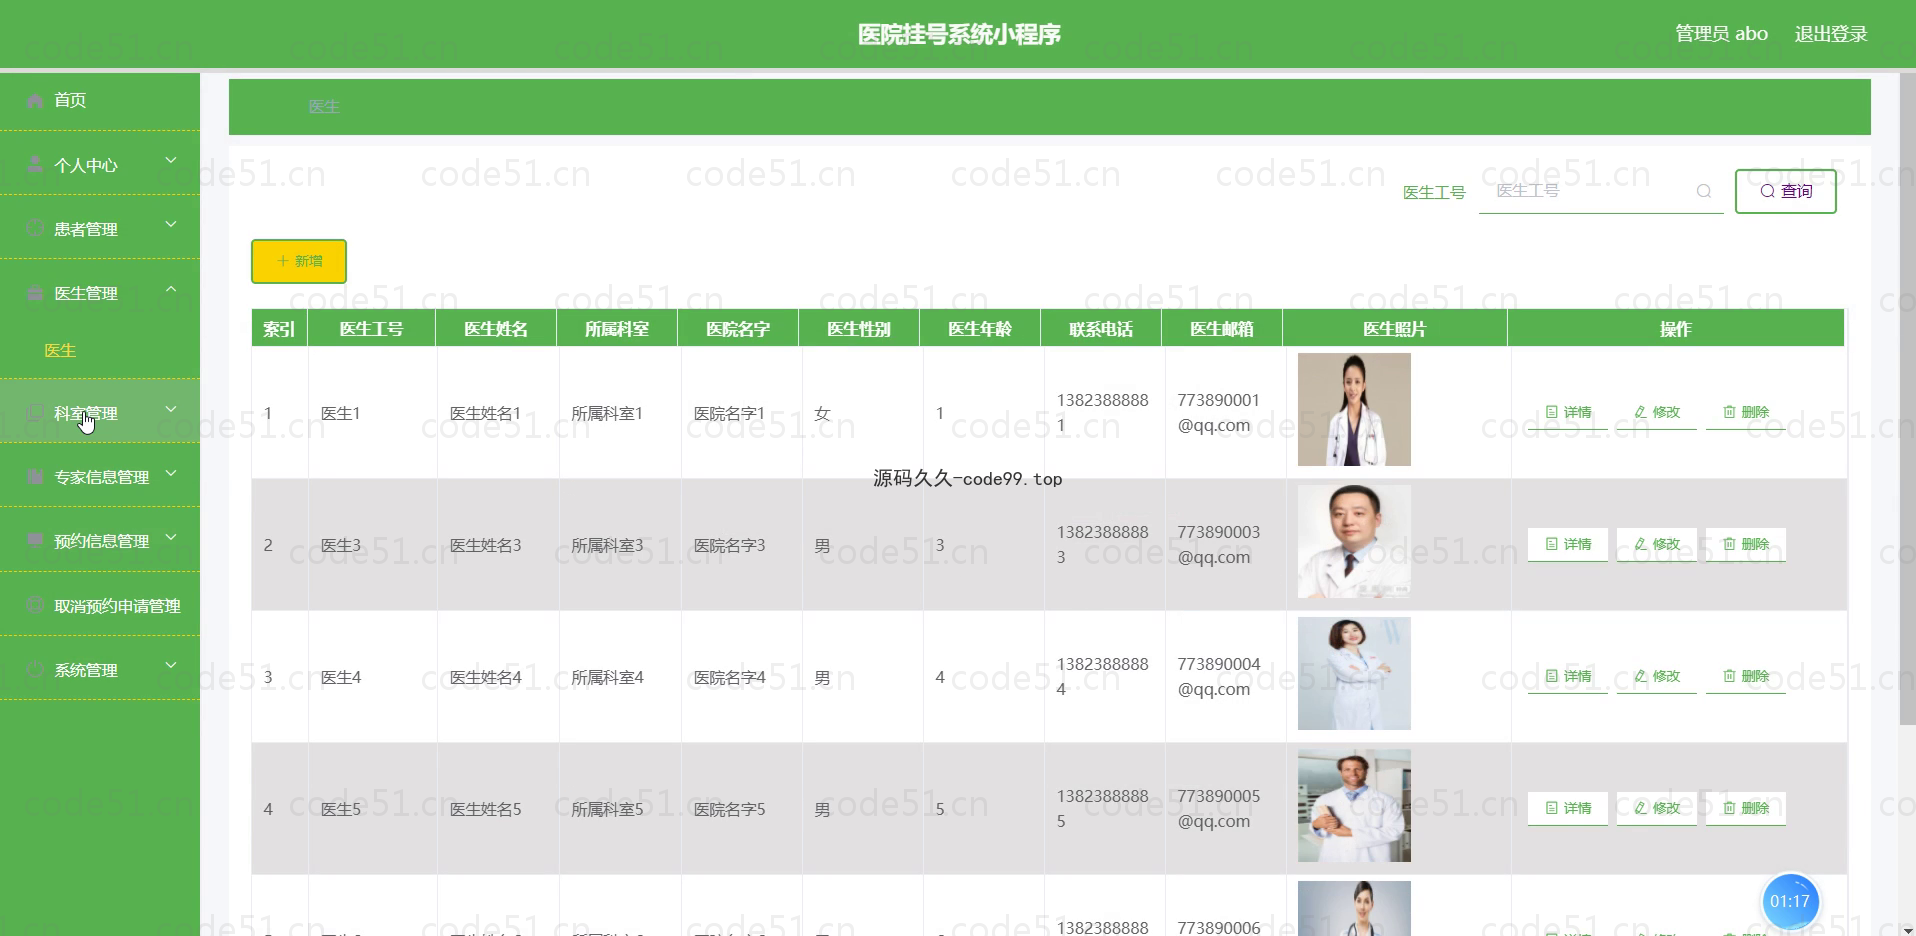Image resolution: width=1916 pixels, height=936 pixels.
Task: Click 修改 for 医生4 row
Action: pos(1657,676)
